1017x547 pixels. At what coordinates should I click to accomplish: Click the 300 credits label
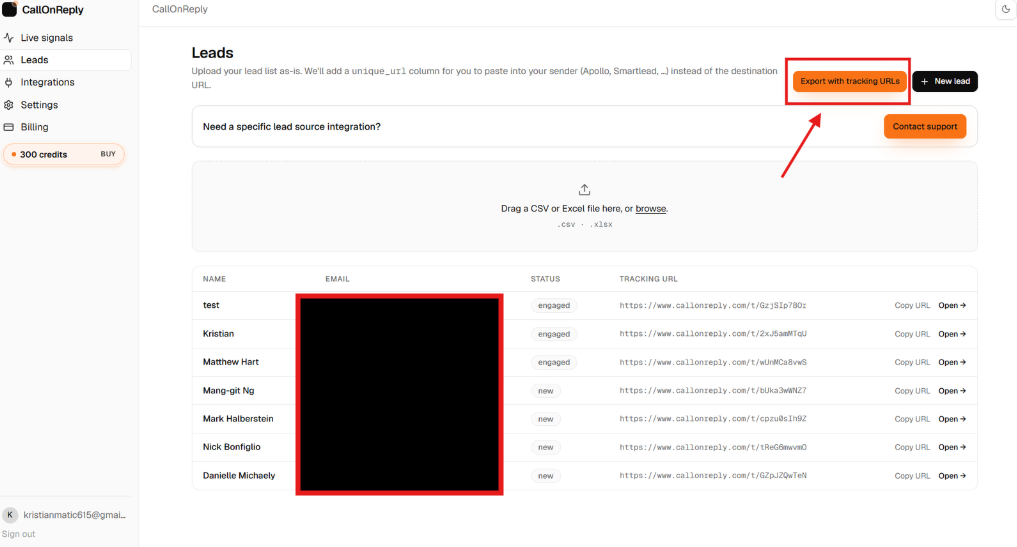tap(43, 154)
